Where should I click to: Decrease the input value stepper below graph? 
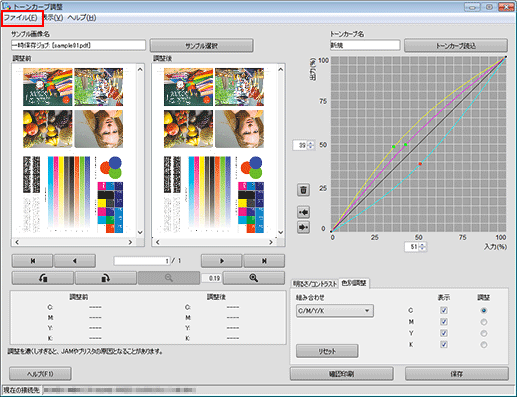pos(423,249)
